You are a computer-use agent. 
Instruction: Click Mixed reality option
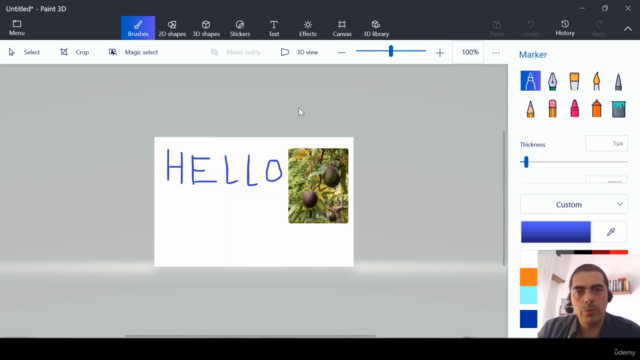click(x=236, y=52)
